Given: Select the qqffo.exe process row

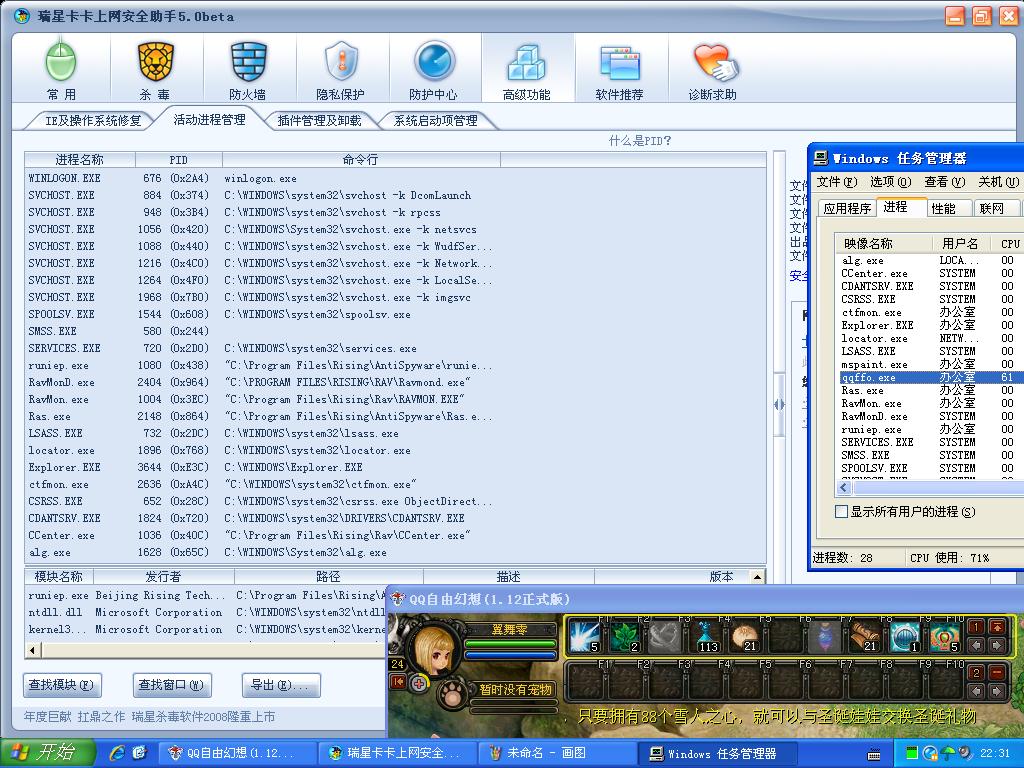Looking at the screenshot, I should (x=932, y=377).
